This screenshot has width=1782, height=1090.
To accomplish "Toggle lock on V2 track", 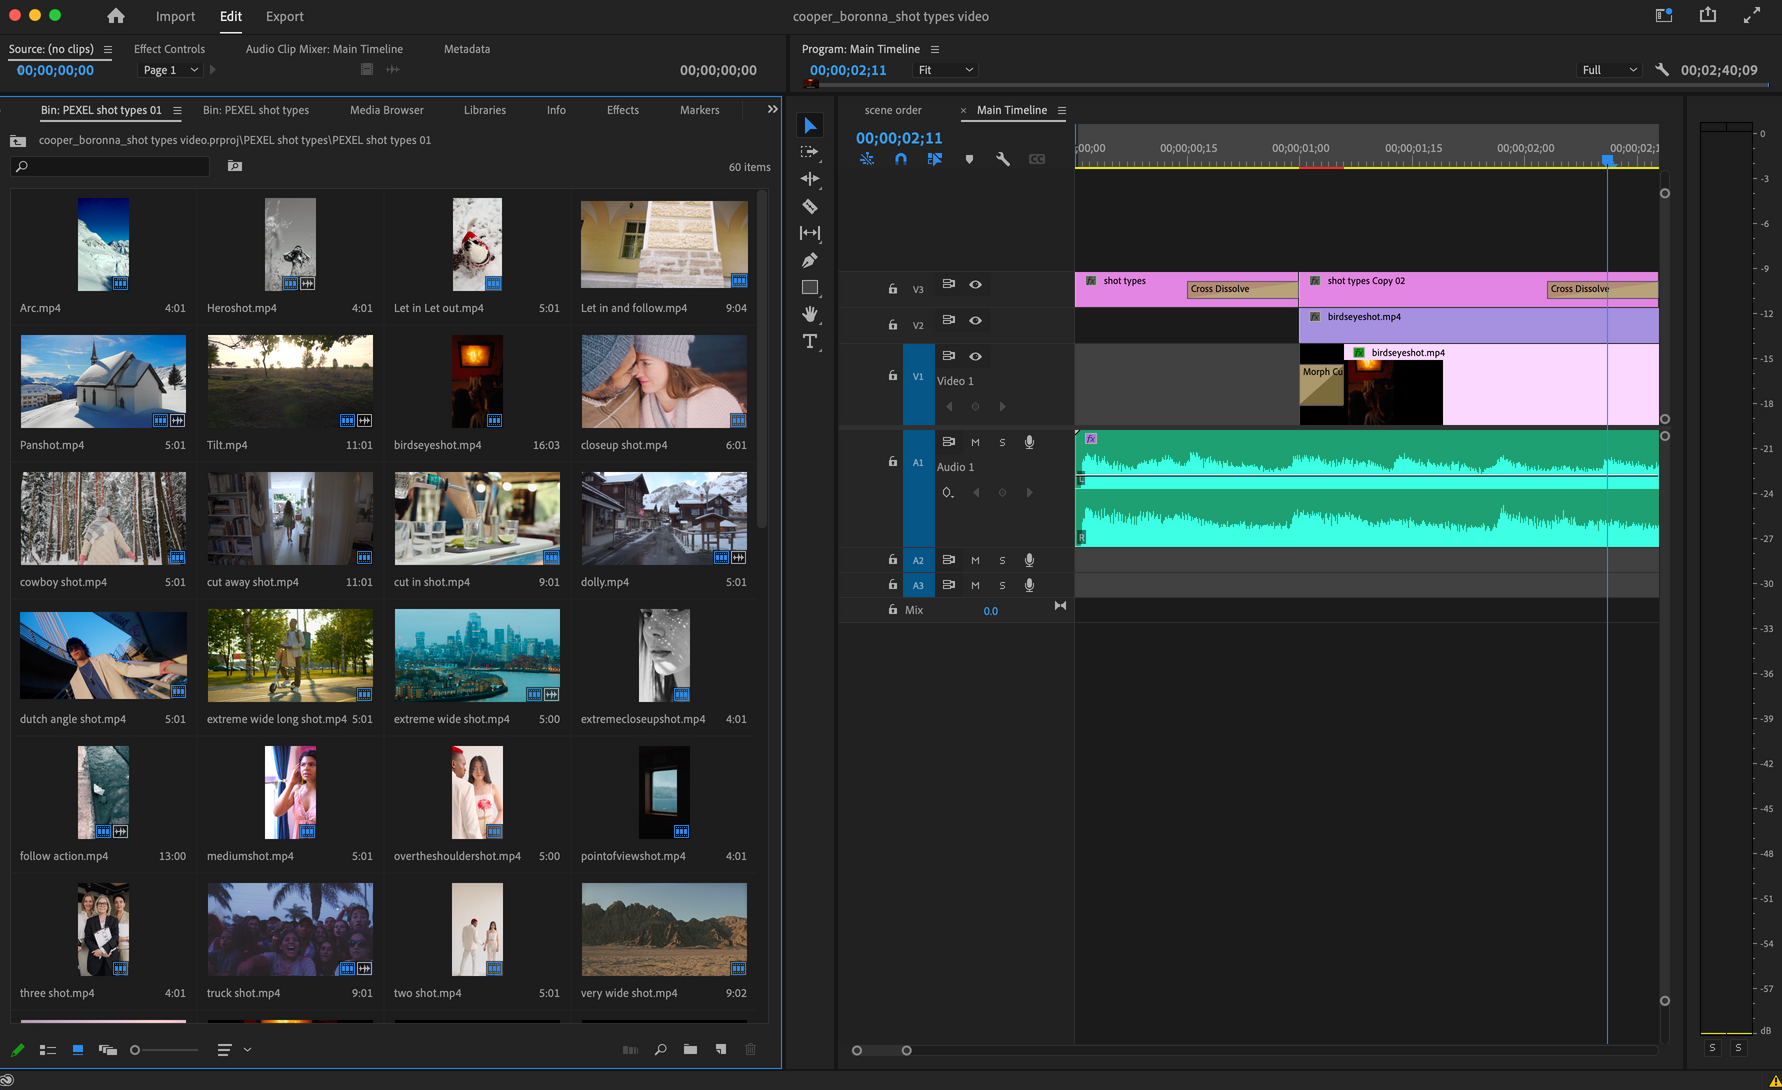I will tap(893, 325).
